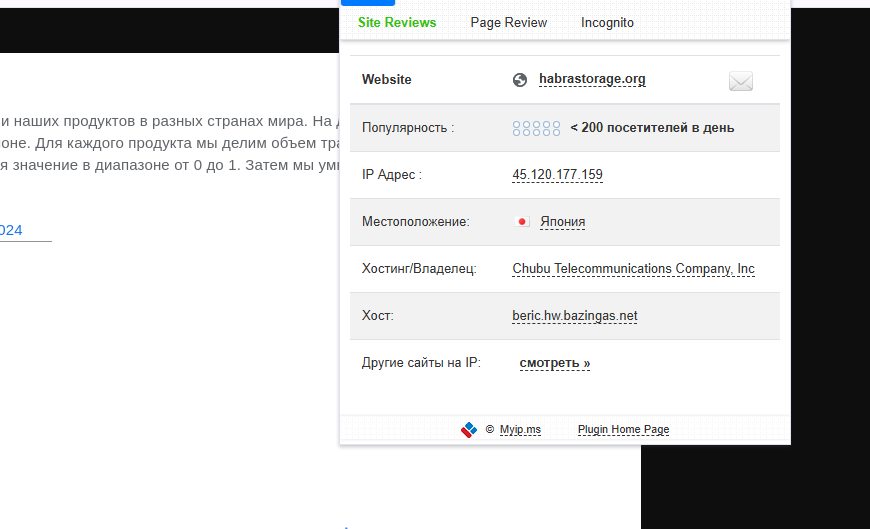Open the Site Reviews tab

coord(397,23)
